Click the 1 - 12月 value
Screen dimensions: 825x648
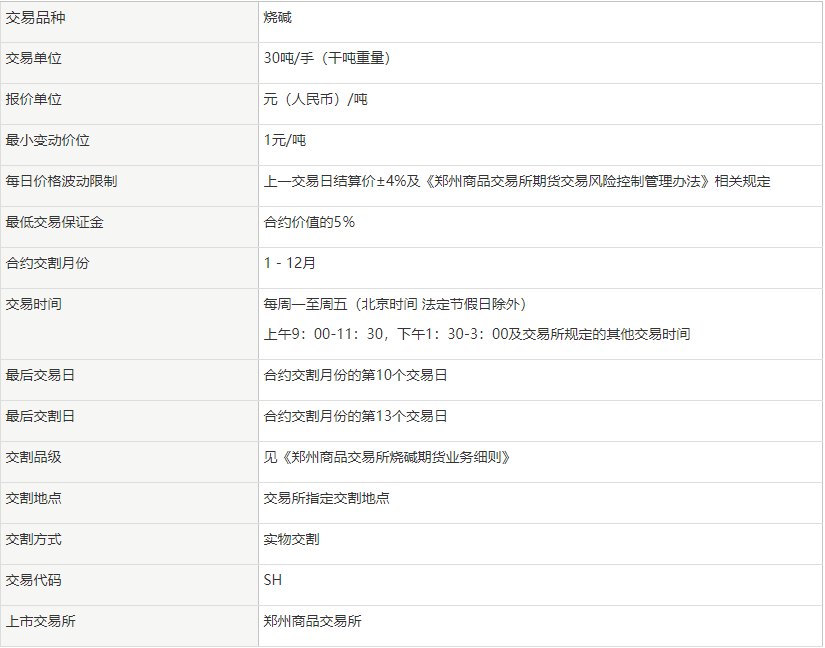(x=289, y=263)
